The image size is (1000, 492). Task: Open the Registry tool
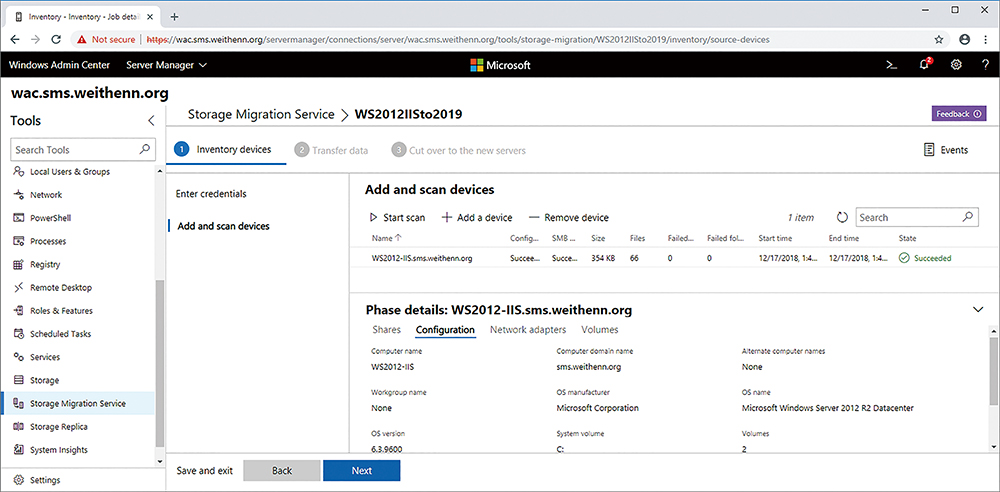pyautogui.click(x=45, y=264)
